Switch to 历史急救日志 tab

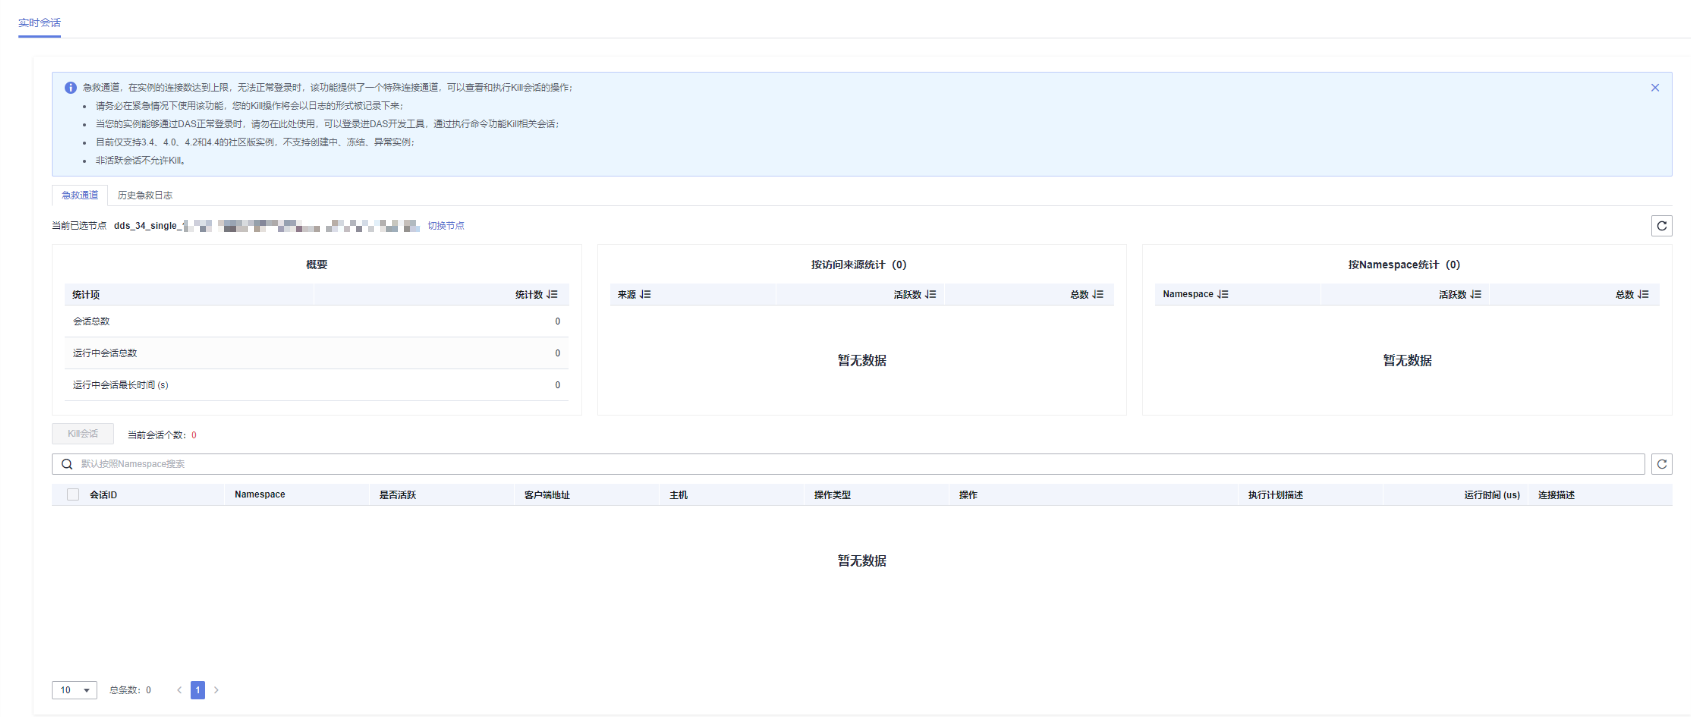[x=145, y=196]
